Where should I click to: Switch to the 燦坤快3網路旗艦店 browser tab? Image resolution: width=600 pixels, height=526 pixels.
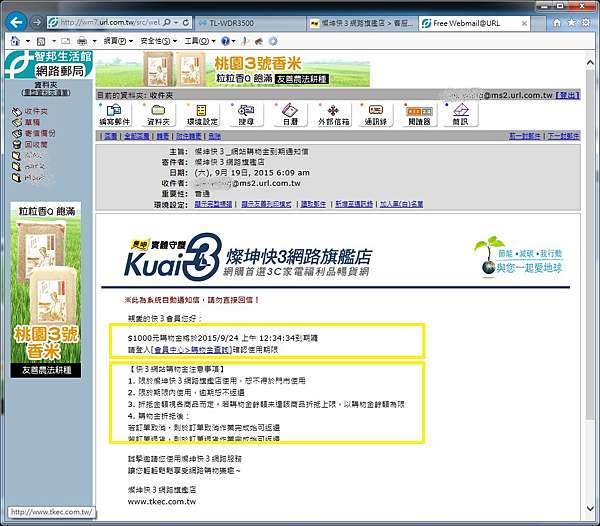pos(362,23)
